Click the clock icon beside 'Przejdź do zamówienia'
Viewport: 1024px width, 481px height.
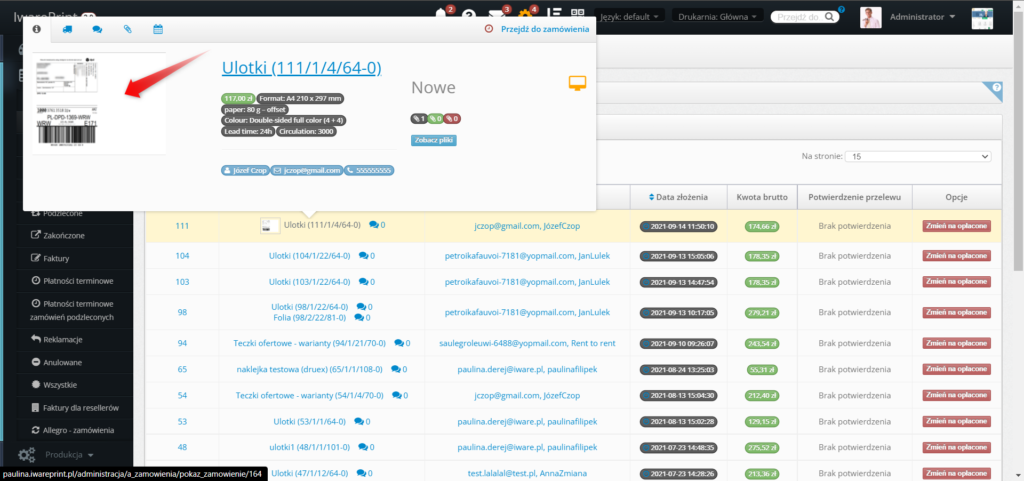(488, 29)
